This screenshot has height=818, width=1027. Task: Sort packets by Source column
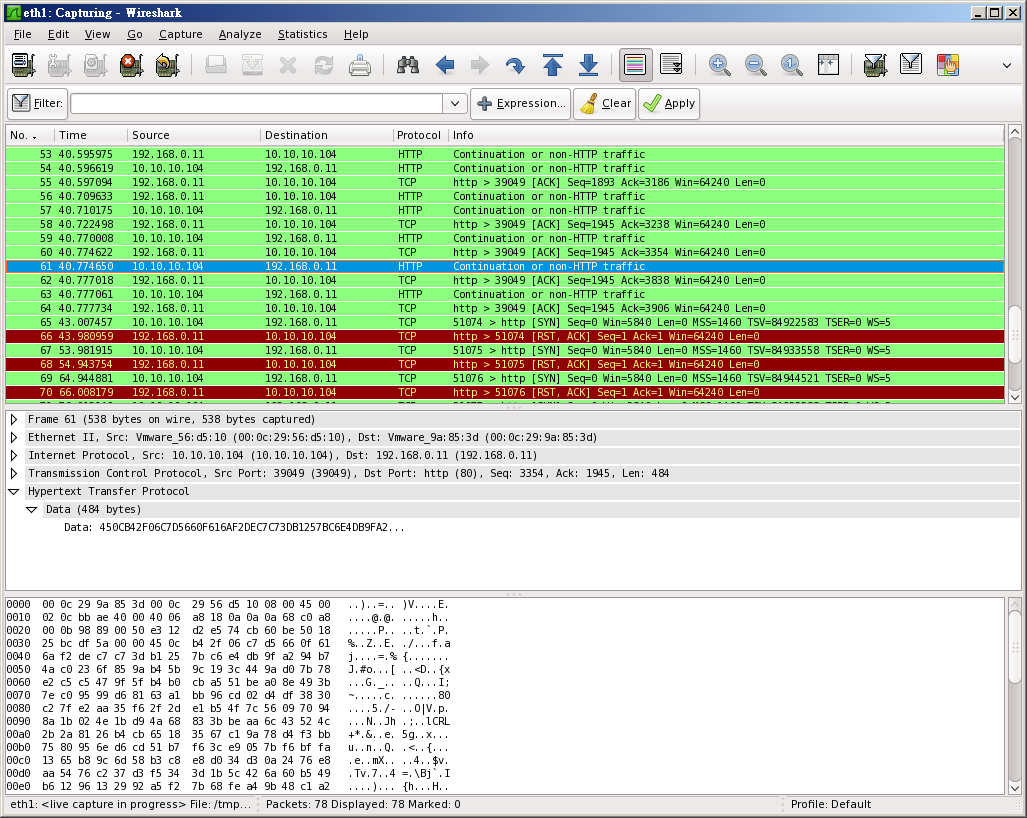194,135
